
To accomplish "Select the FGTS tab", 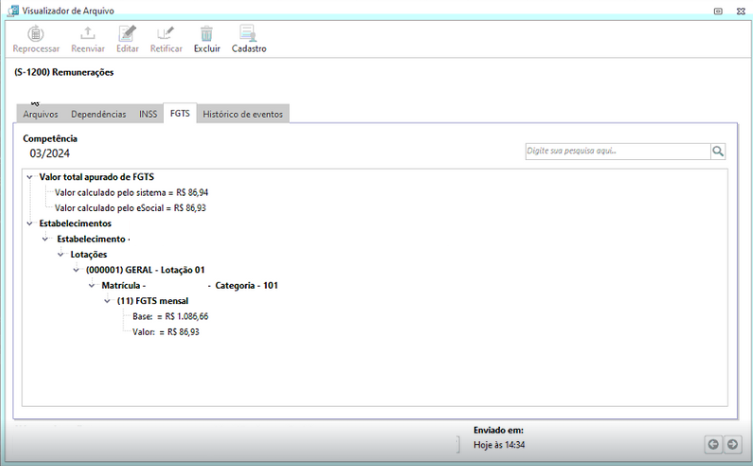I will point(180,113).
